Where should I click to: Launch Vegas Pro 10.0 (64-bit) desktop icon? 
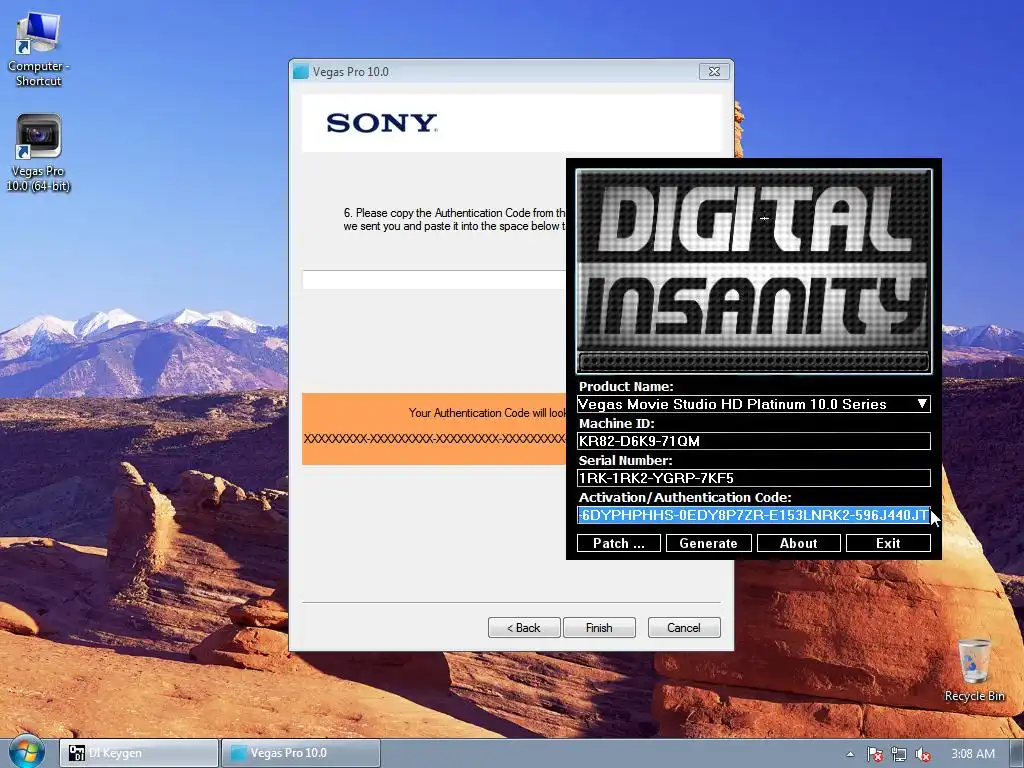tap(38, 153)
